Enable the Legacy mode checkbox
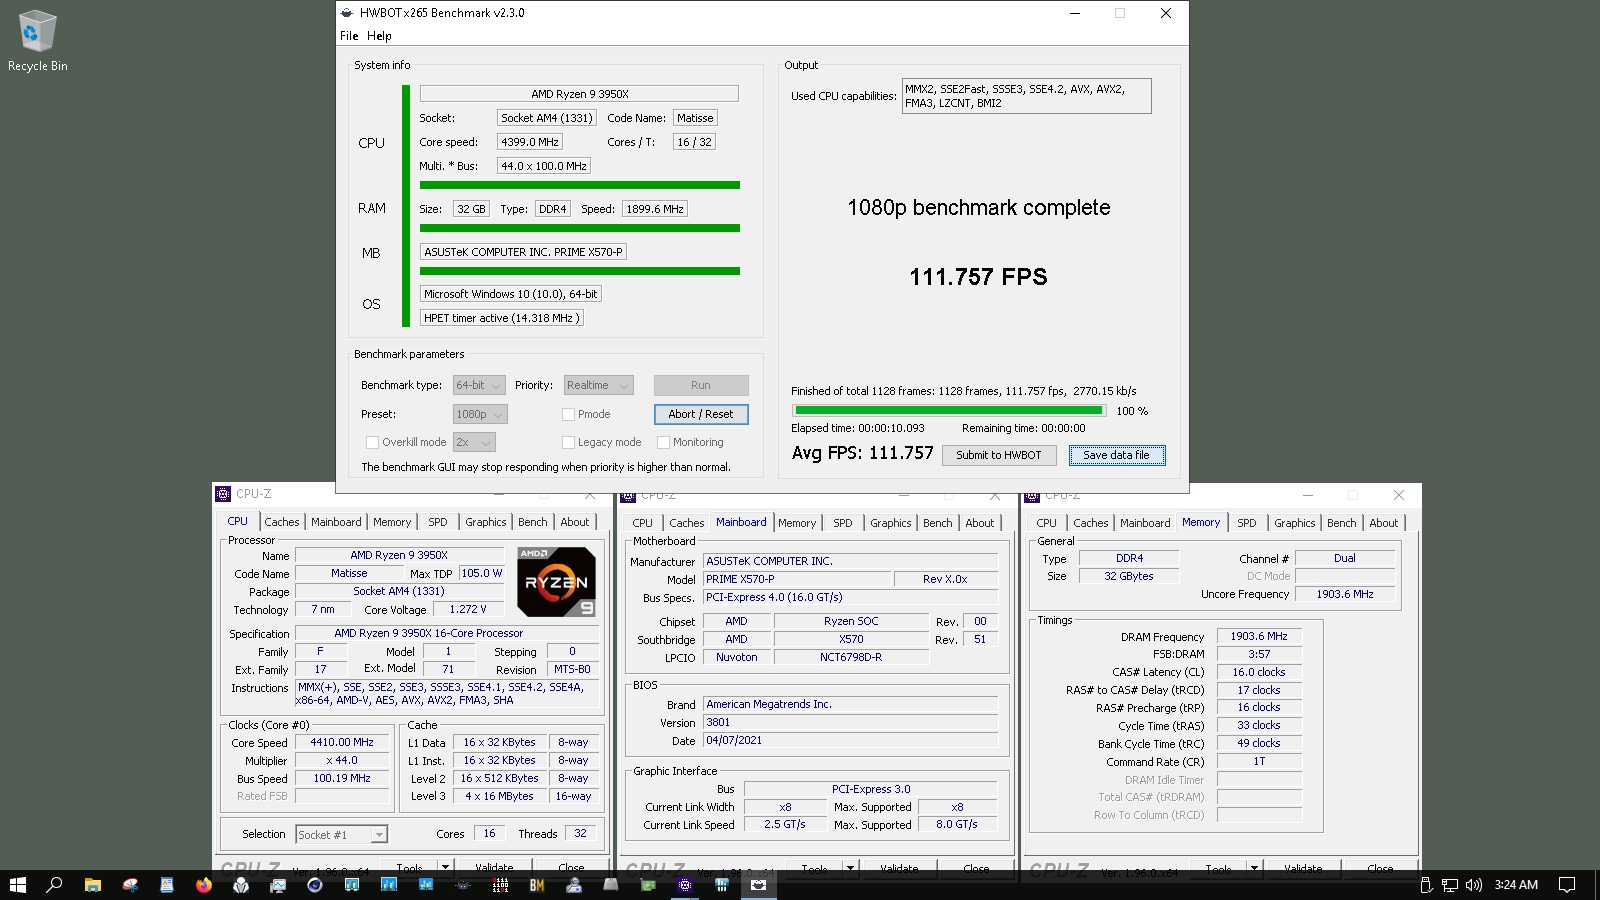1600x900 pixels. (568, 442)
